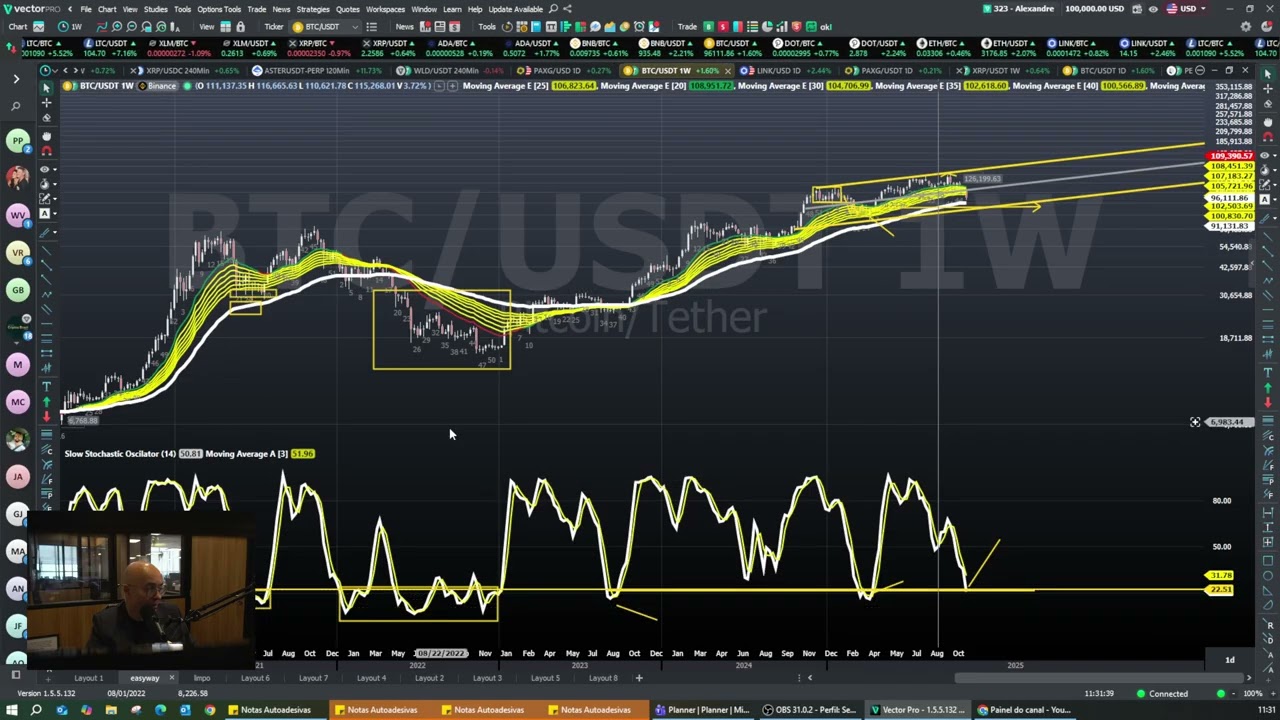Open the Workspaces menu
Viewport: 1280px width, 720px height.
(385, 9)
